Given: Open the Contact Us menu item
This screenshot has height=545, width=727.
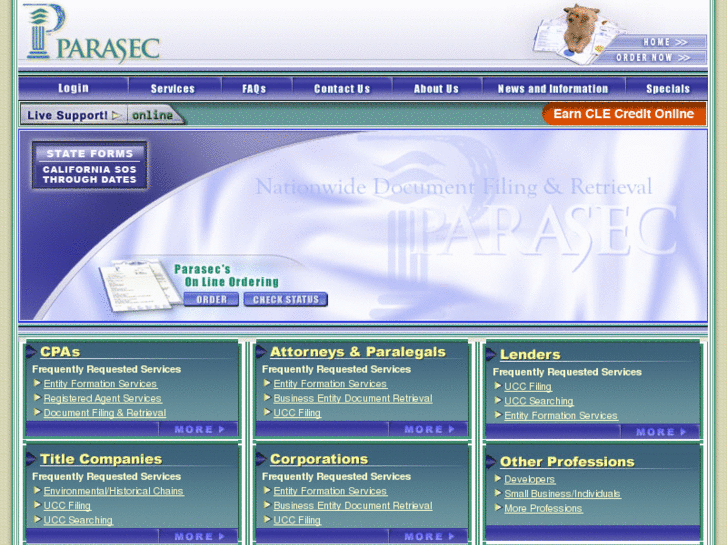Looking at the screenshot, I should click(342, 89).
